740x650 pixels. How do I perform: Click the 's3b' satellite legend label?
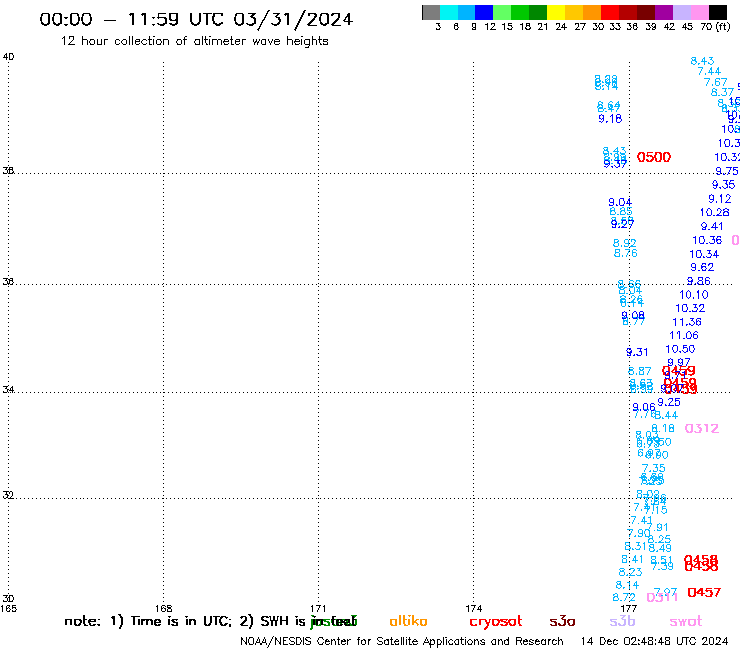click(622, 621)
